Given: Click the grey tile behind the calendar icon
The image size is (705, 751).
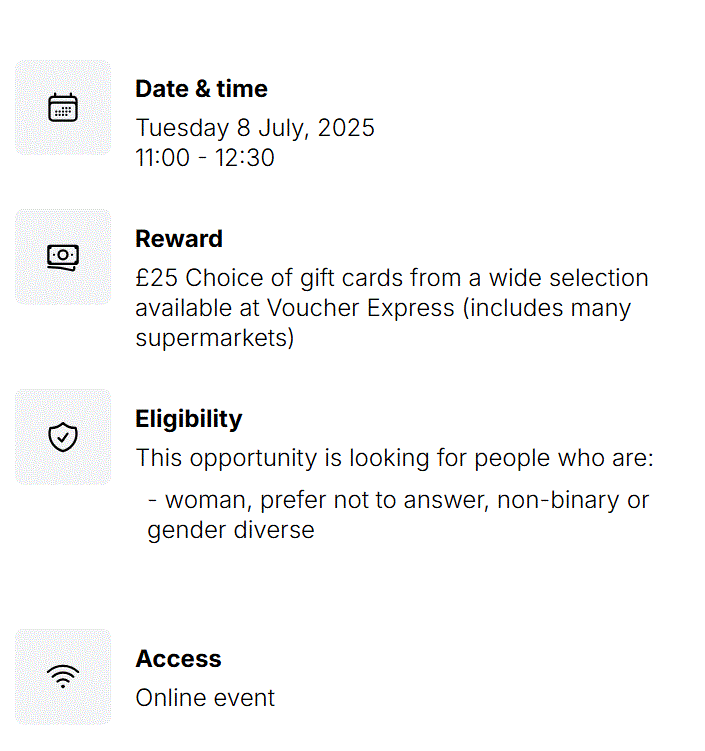Looking at the screenshot, I should 63,107.
